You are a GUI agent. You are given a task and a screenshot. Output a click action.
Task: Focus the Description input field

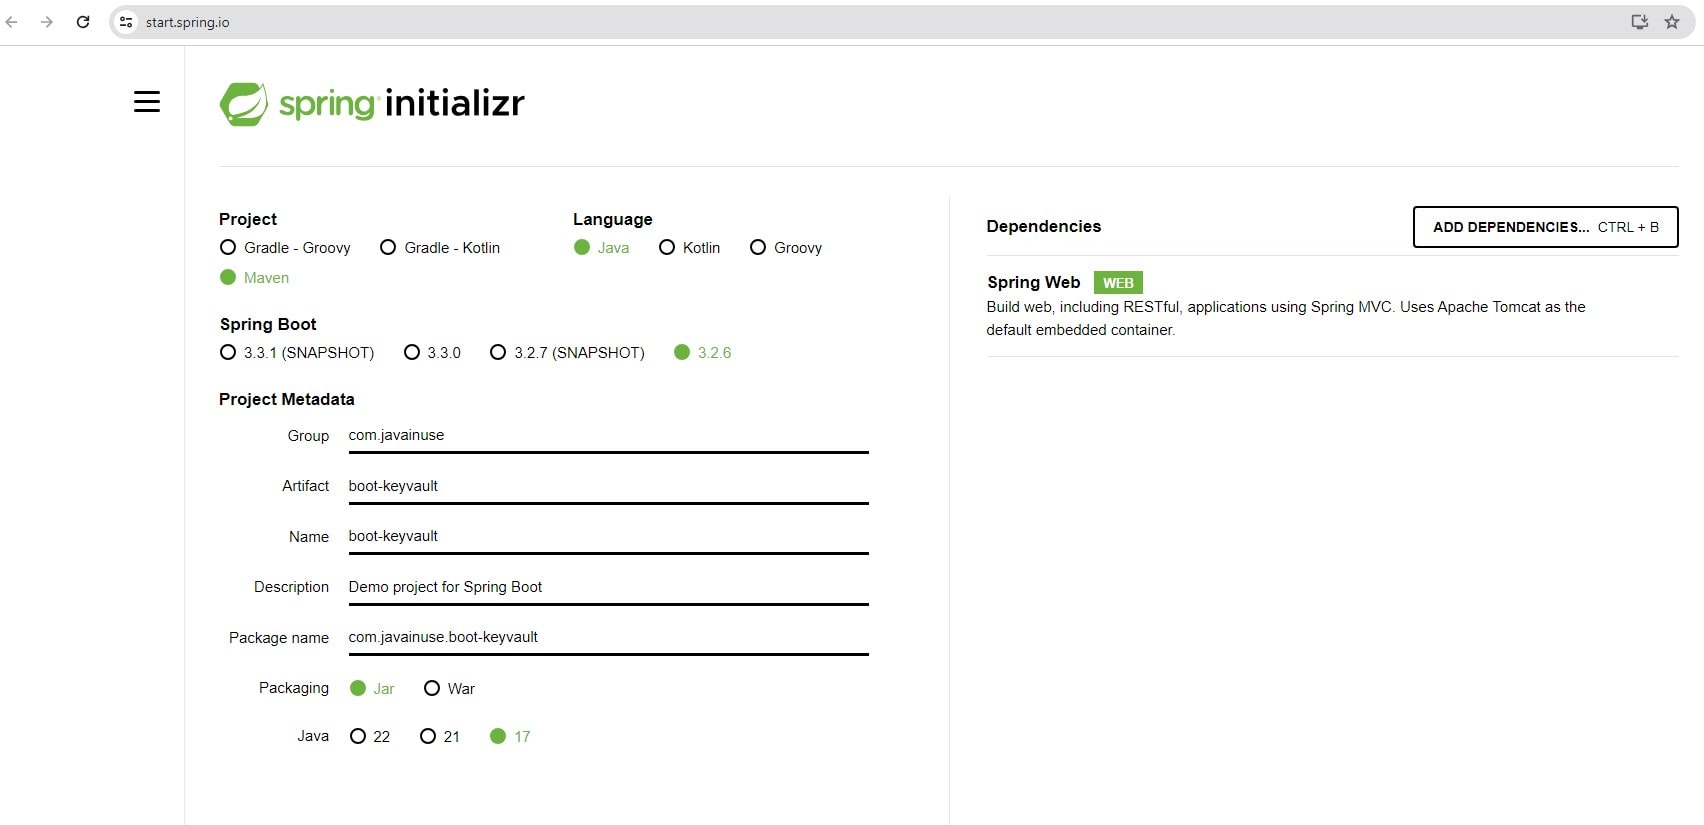(x=608, y=587)
